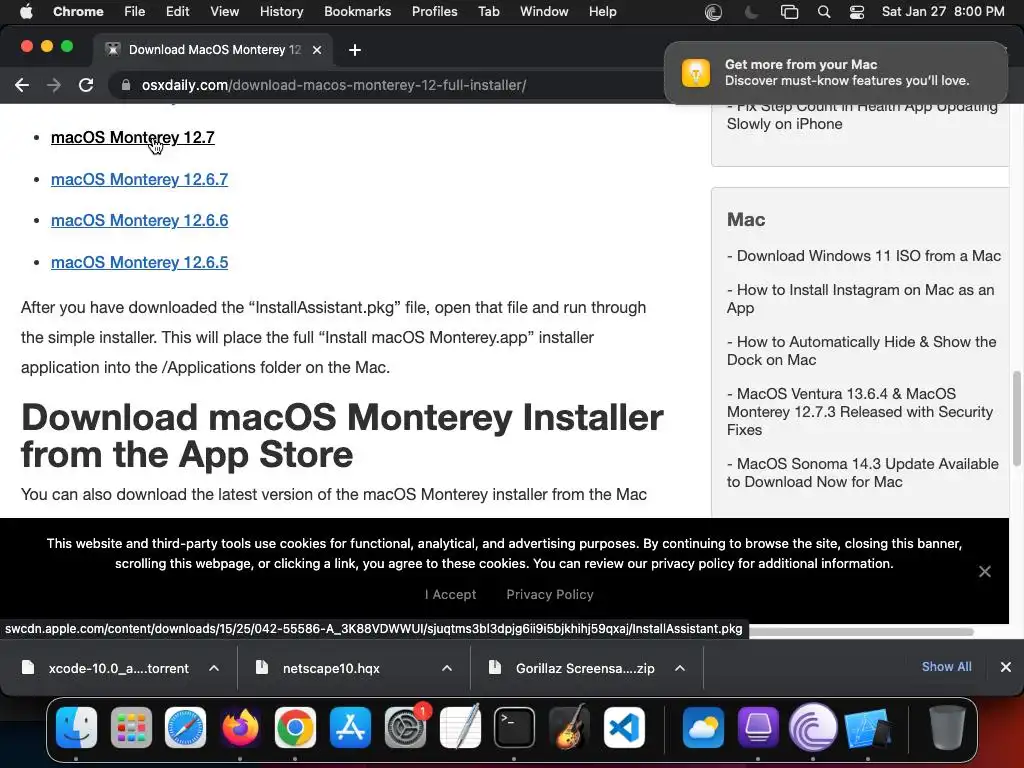Open Automatically Hide & Show the Dock article
Image resolution: width=1024 pixels, height=768 pixels.
click(x=861, y=351)
